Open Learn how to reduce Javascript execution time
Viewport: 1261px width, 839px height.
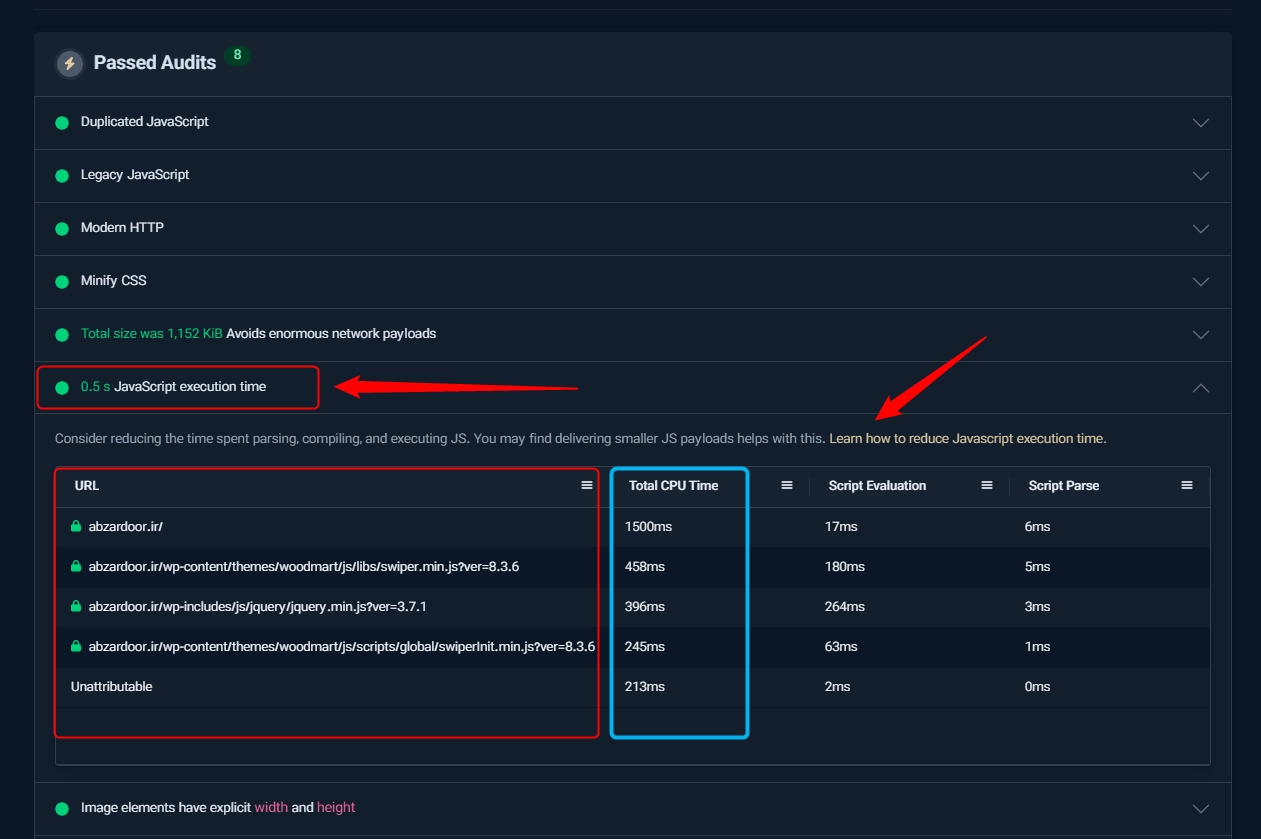click(967, 438)
